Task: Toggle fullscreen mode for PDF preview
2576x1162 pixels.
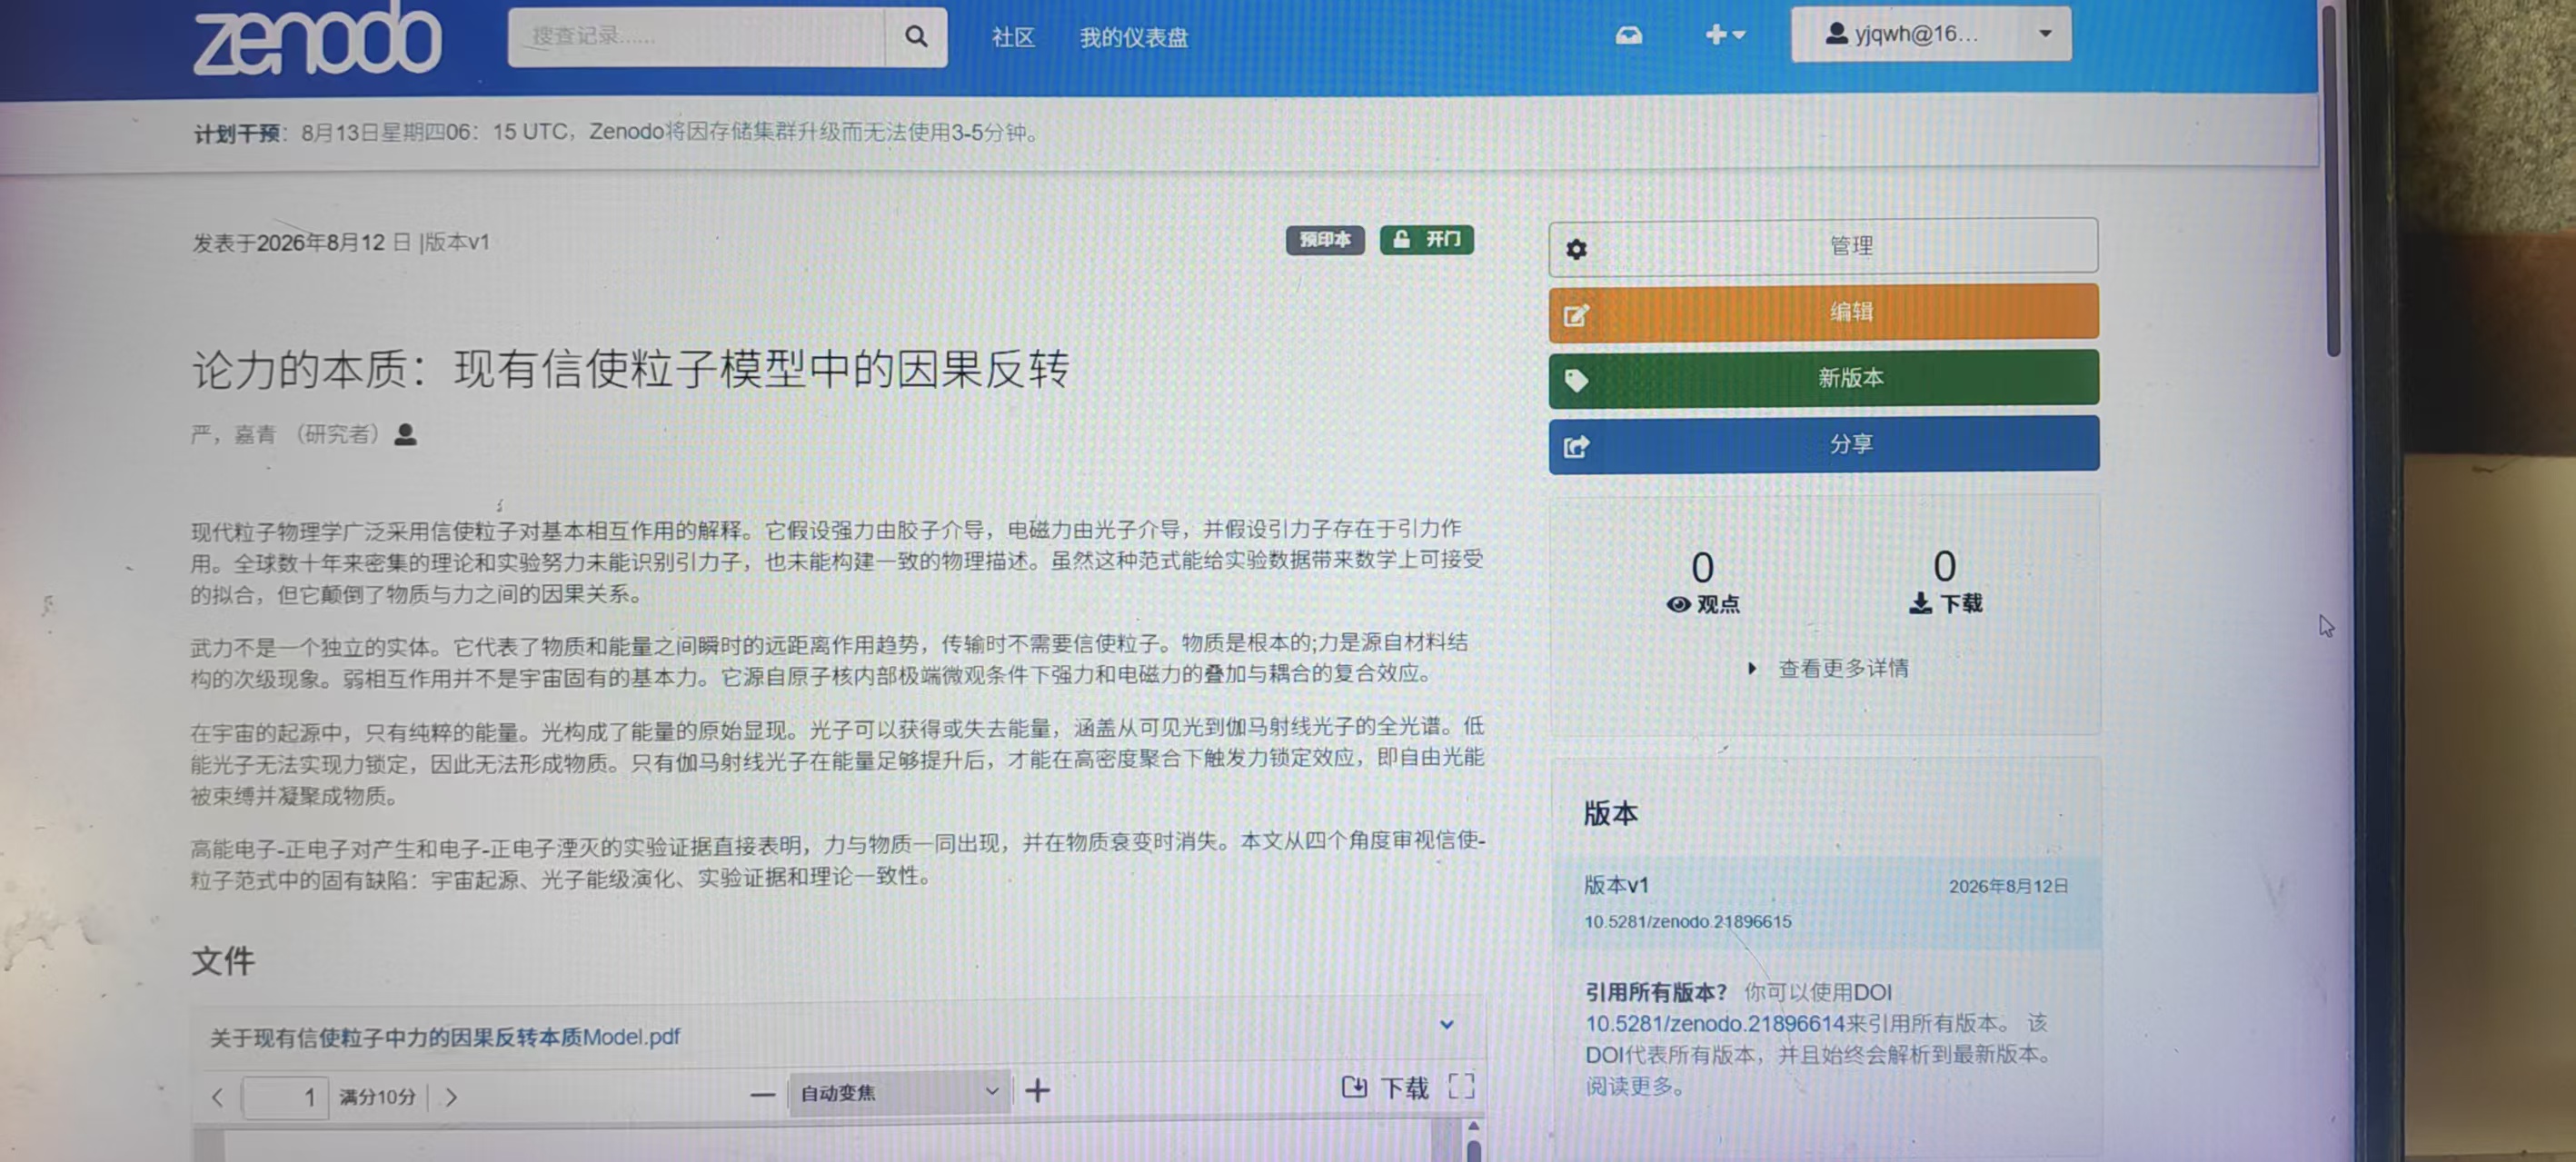Action: click(1461, 1087)
